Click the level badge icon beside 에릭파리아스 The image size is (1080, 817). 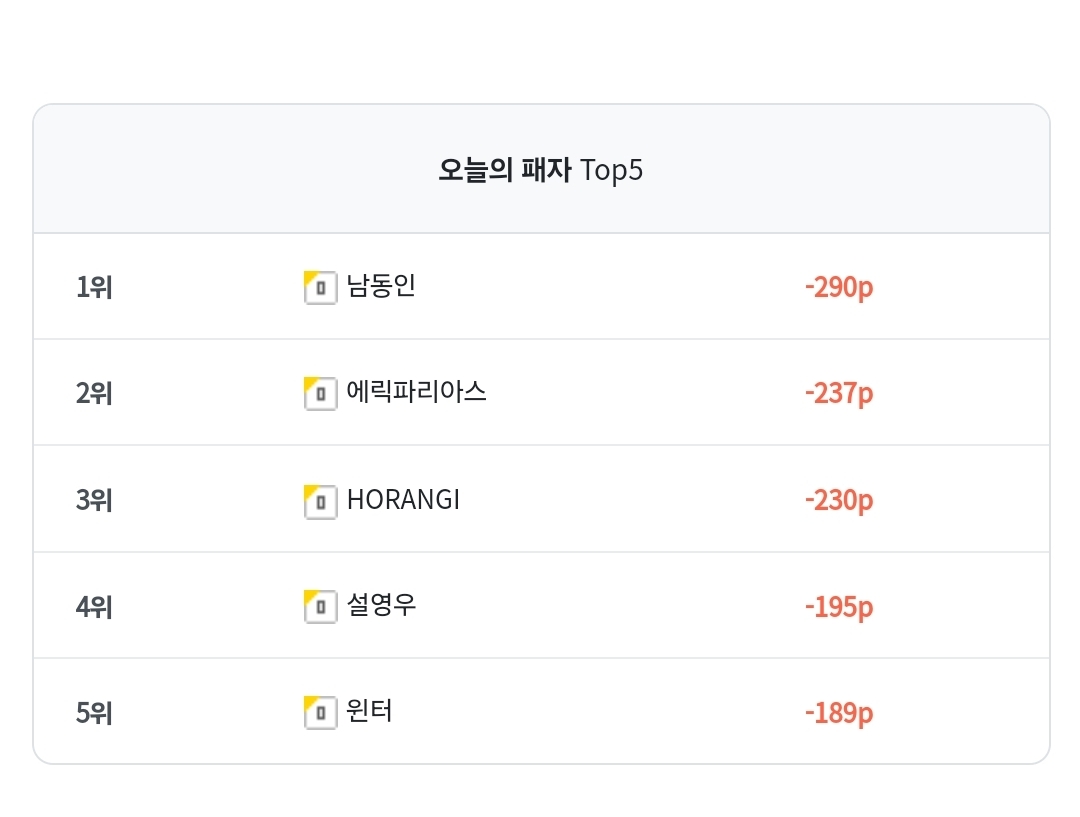(320, 393)
